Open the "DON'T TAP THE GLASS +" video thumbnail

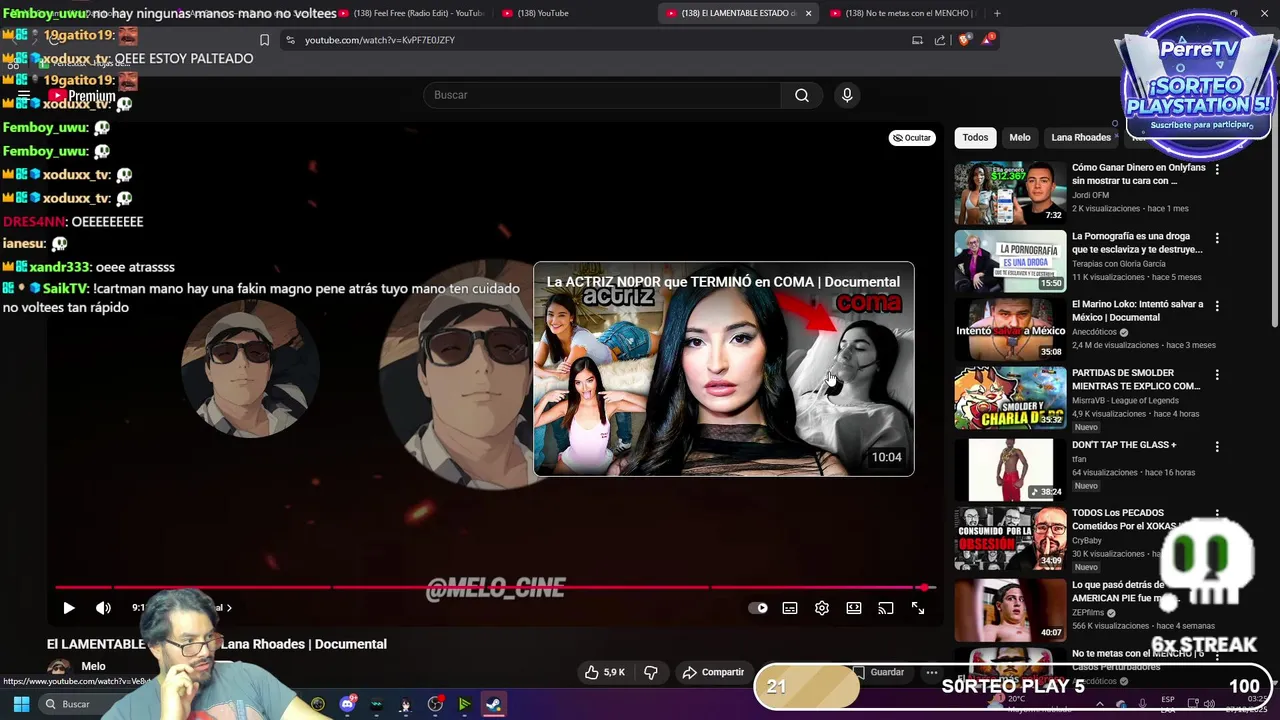pyautogui.click(x=1010, y=469)
